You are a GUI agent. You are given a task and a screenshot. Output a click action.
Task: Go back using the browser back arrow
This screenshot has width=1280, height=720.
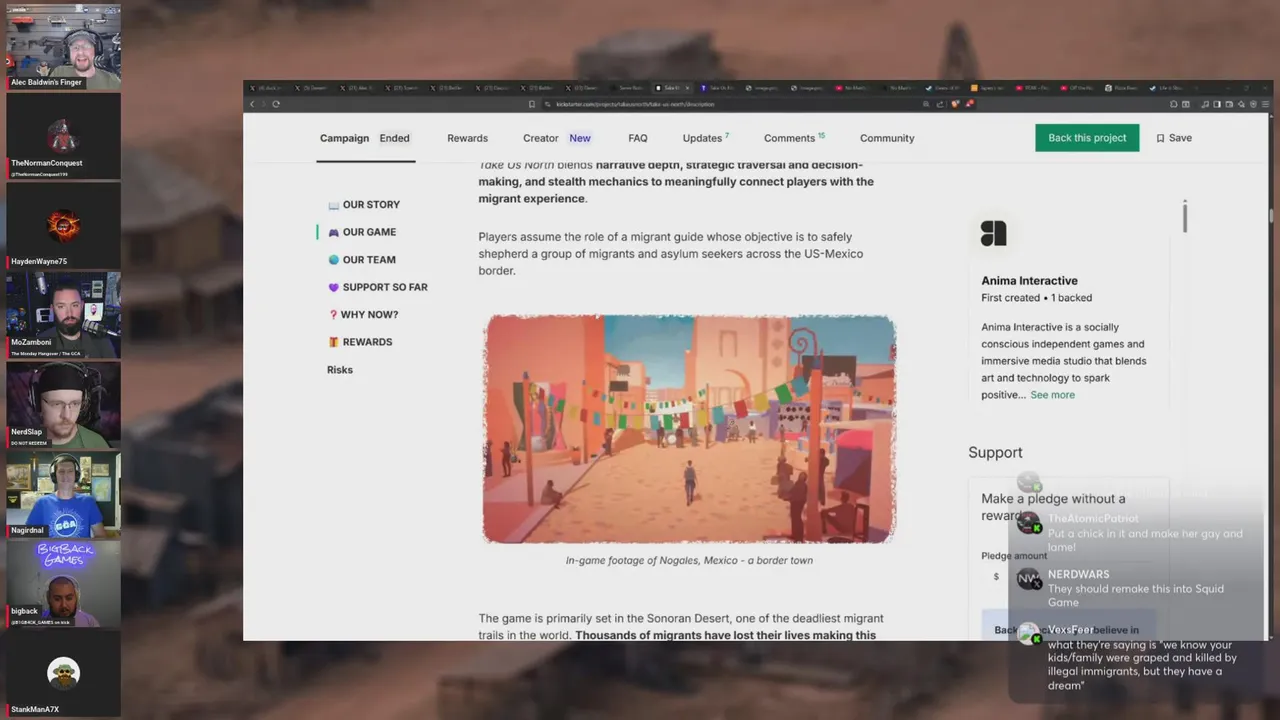point(252,104)
